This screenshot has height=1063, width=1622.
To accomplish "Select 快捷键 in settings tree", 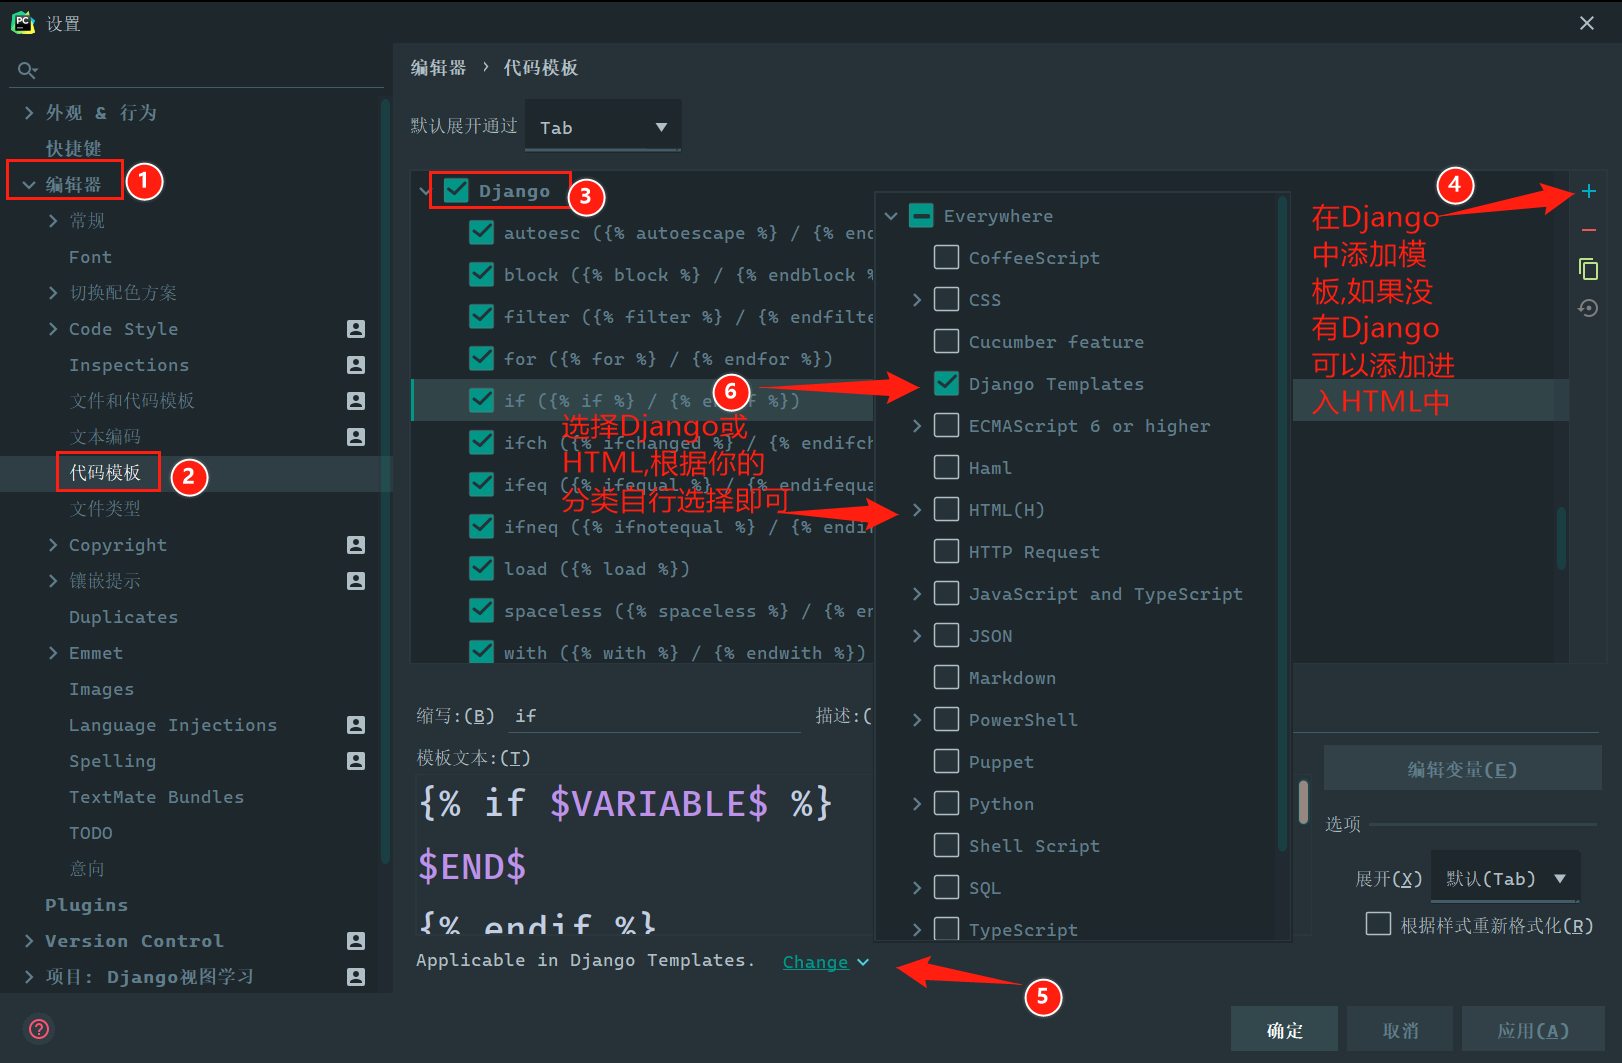I will point(73,149).
